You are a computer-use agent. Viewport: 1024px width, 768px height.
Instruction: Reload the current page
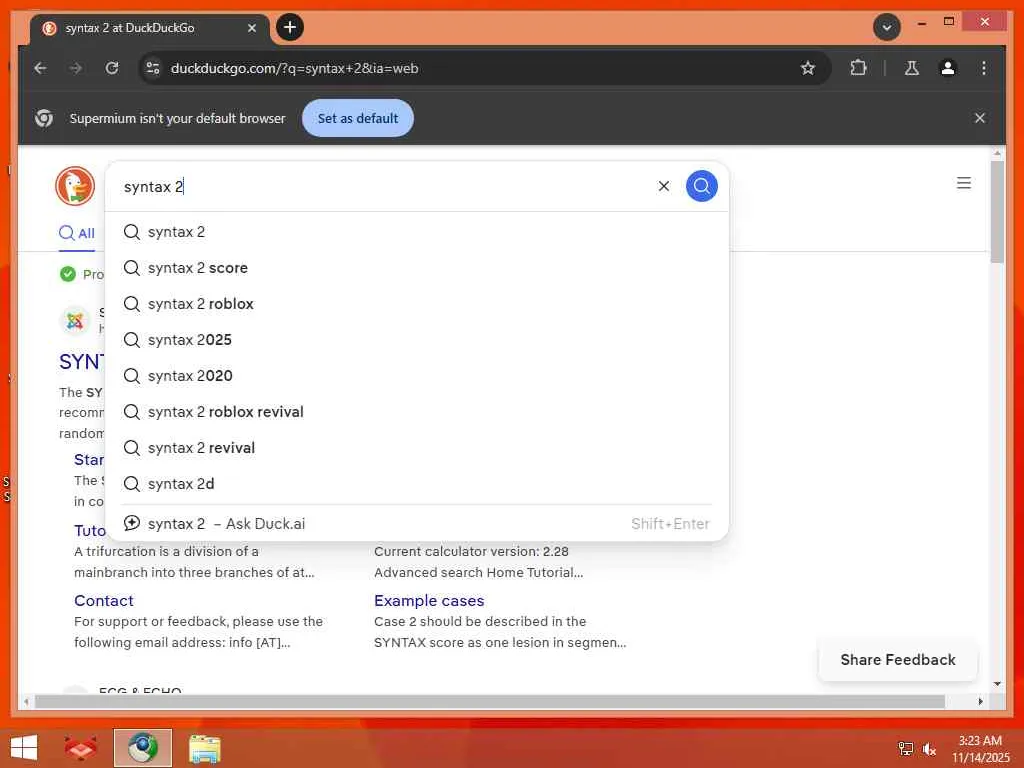112,68
